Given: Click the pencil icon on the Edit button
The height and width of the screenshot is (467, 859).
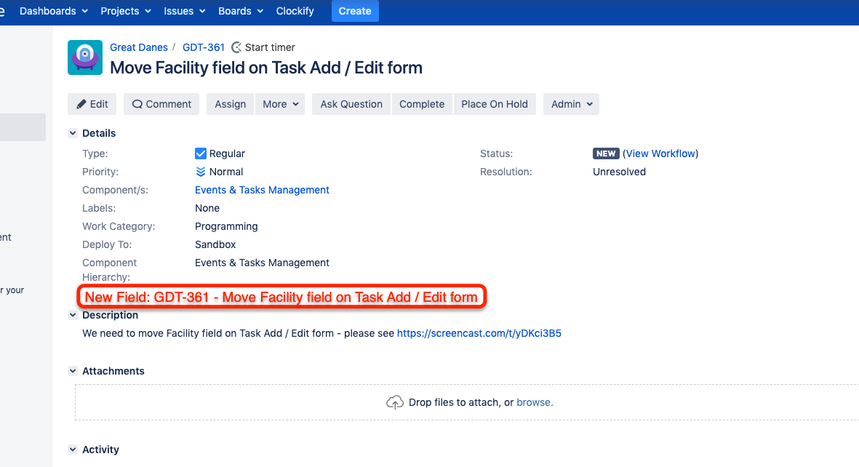Looking at the screenshot, I should 81,104.
